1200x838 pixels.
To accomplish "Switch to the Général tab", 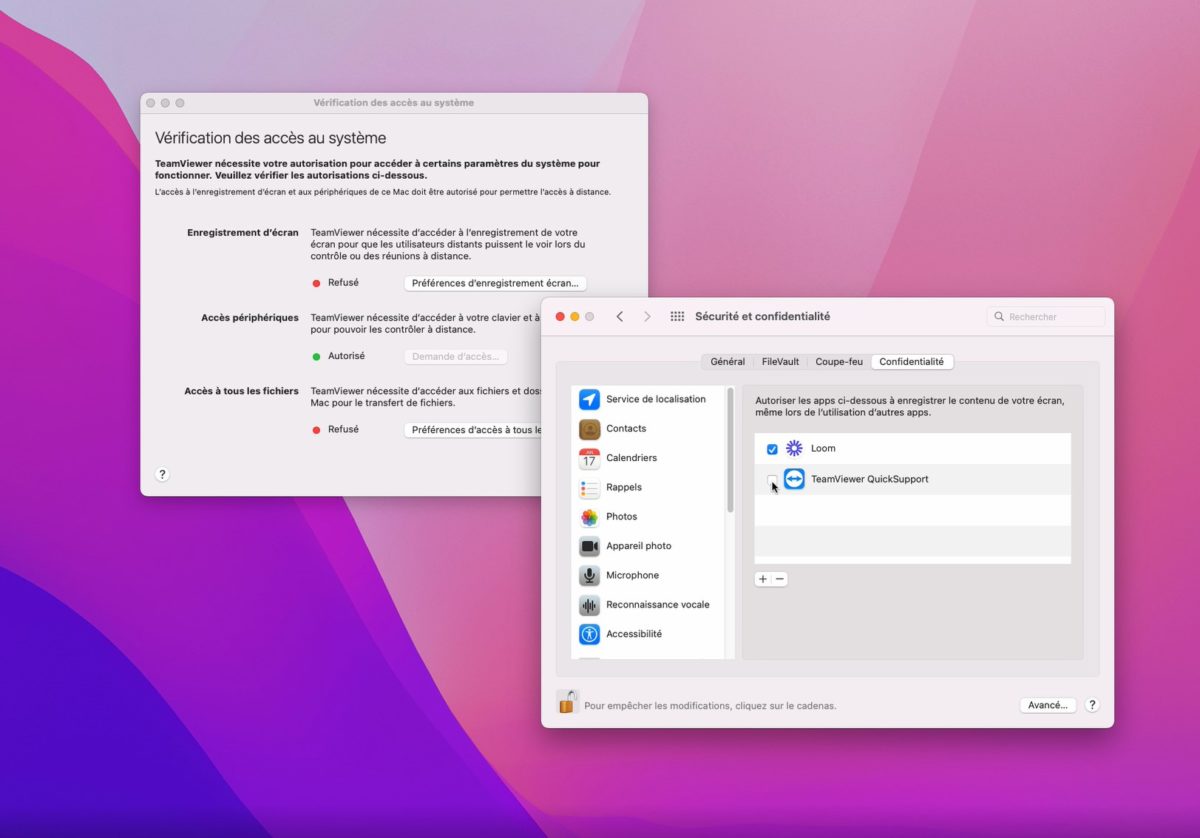I will pyautogui.click(x=727, y=362).
